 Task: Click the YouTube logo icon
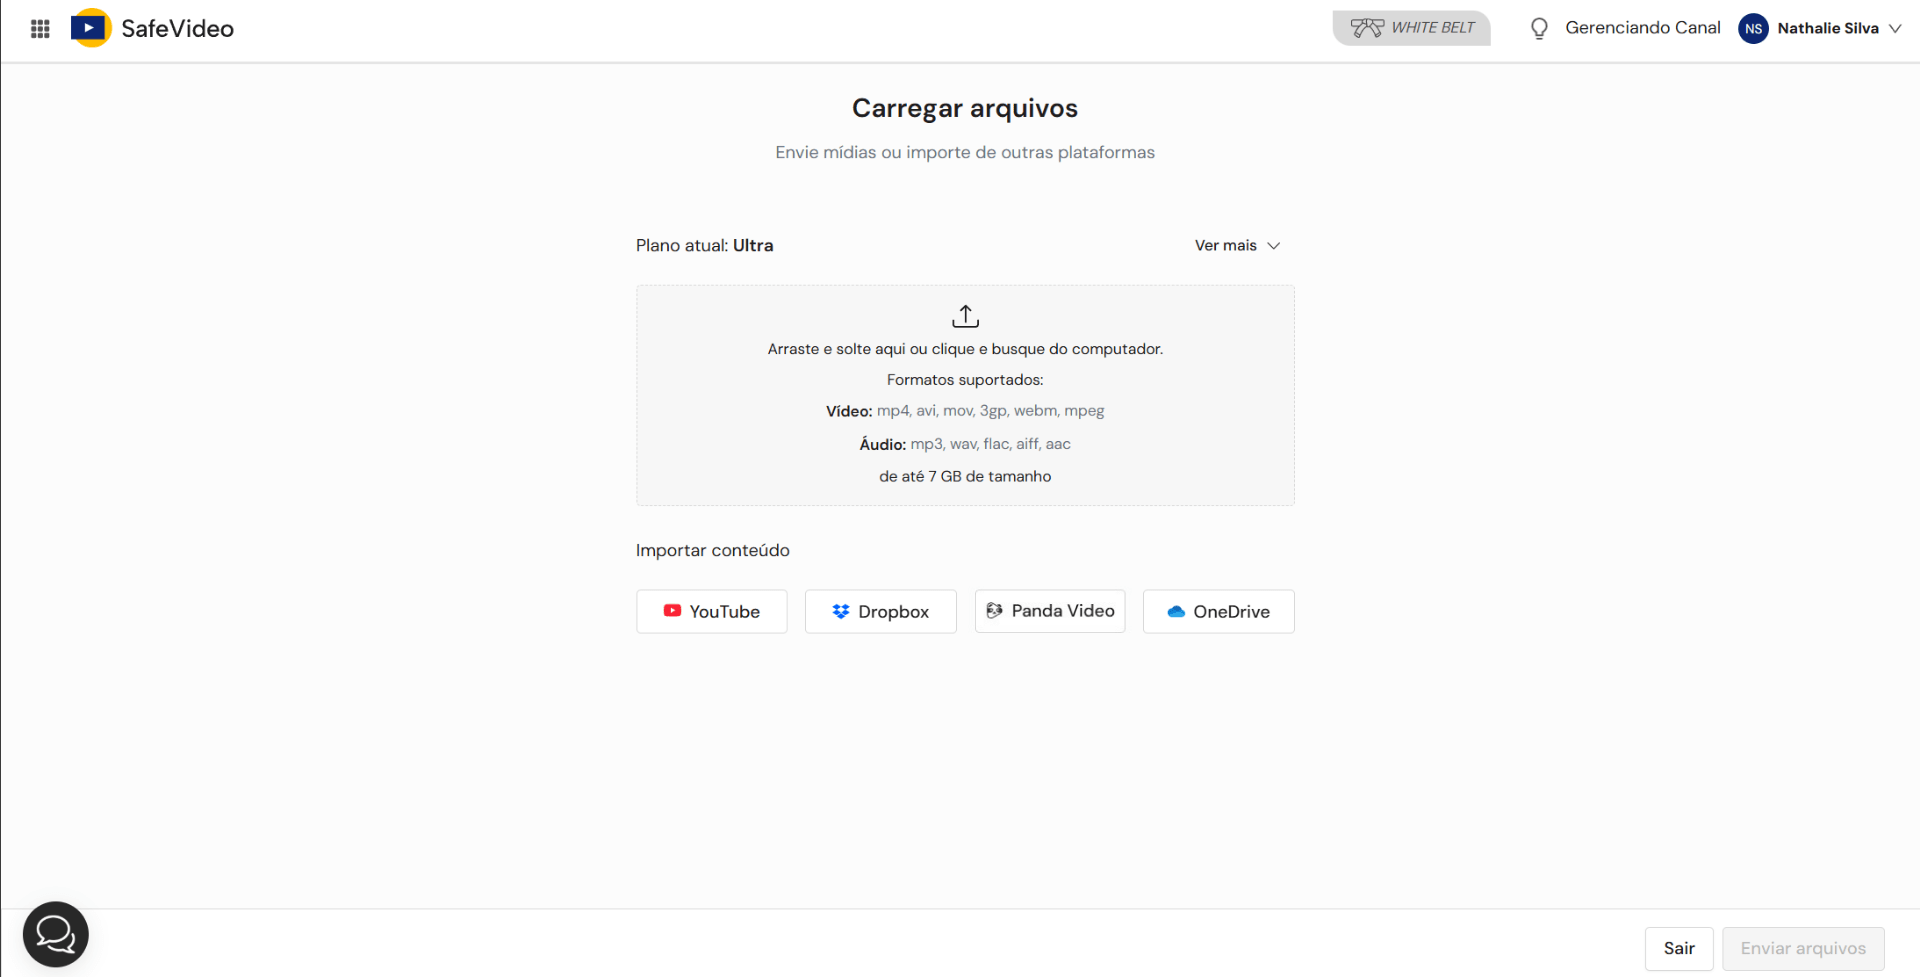pos(672,611)
